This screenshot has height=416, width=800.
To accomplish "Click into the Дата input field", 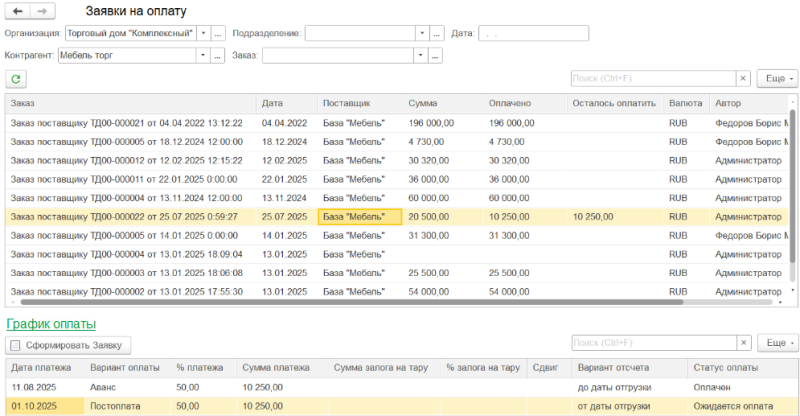I will (x=533, y=33).
